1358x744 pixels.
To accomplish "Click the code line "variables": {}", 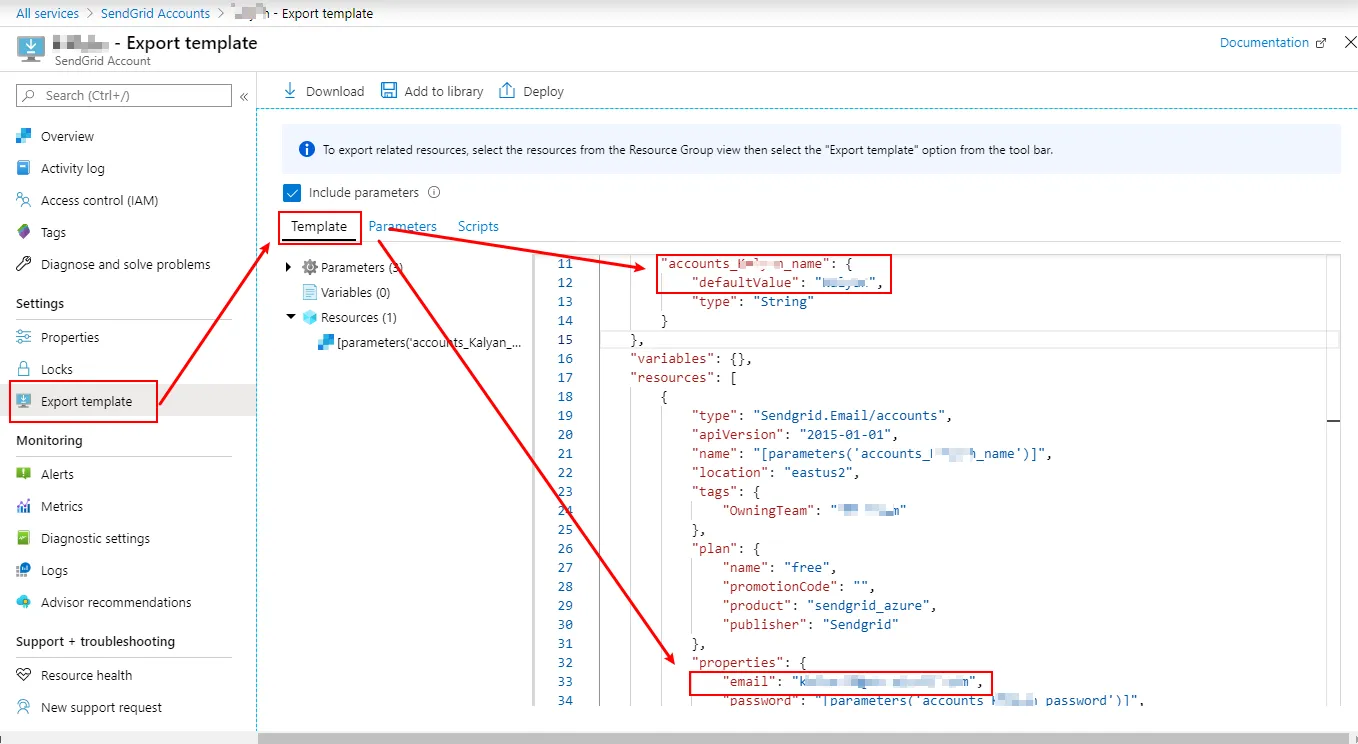I will tap(690, 359).
